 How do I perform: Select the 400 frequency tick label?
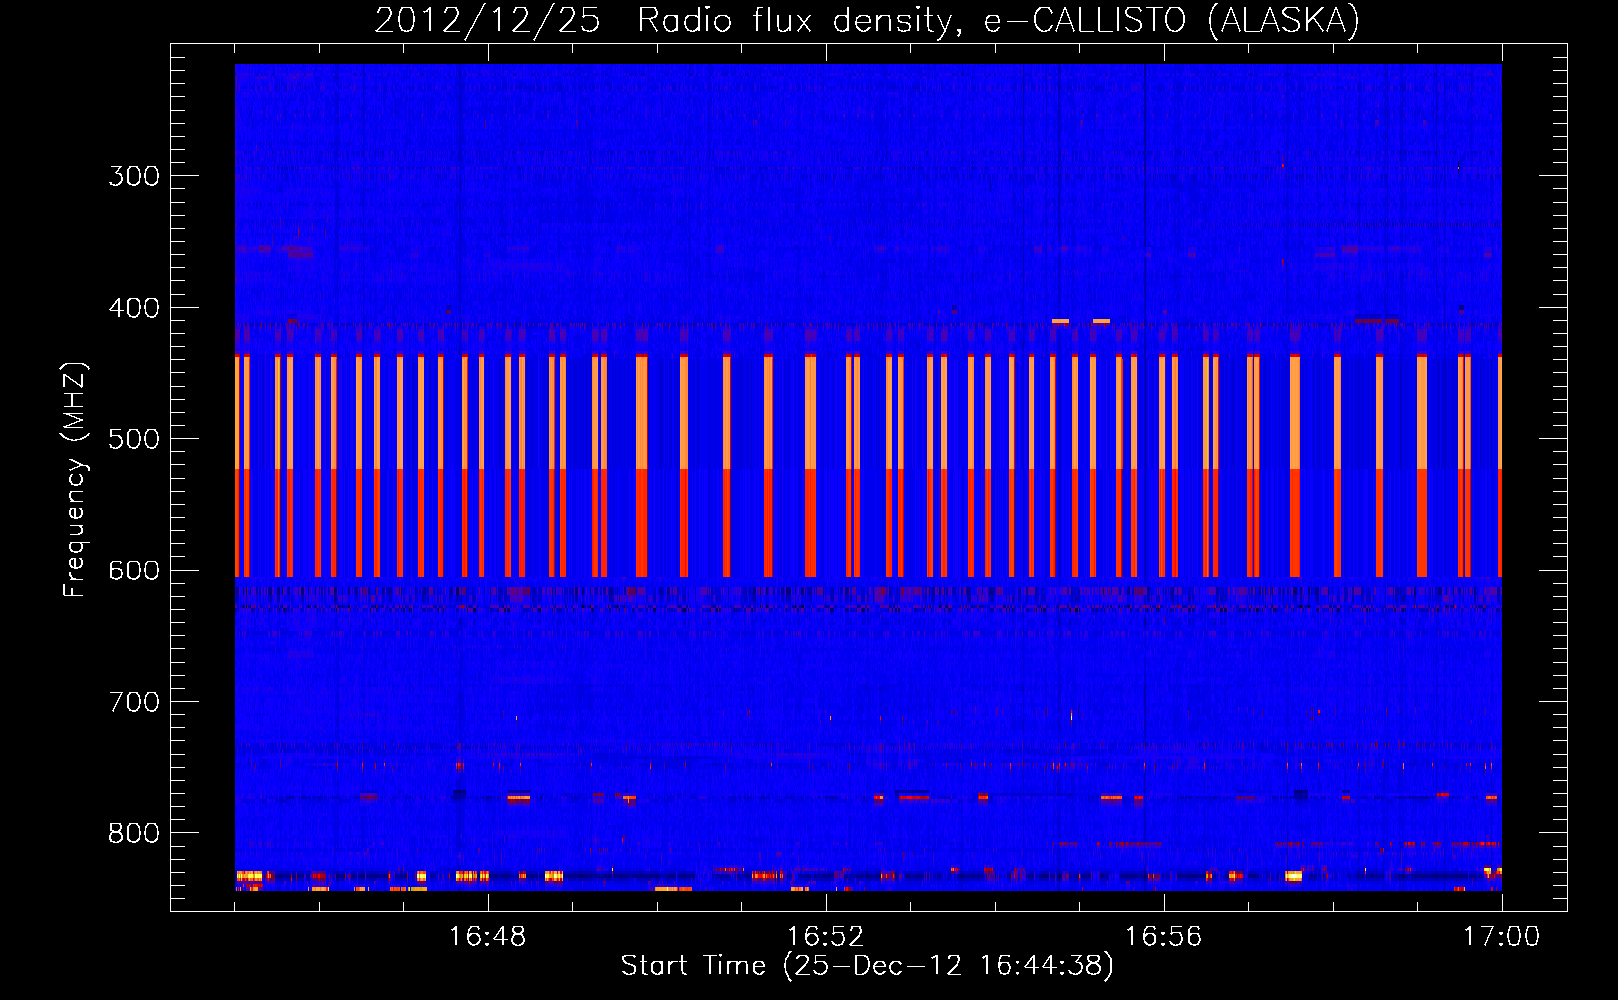pyautogui.click(x=134, y=308)
